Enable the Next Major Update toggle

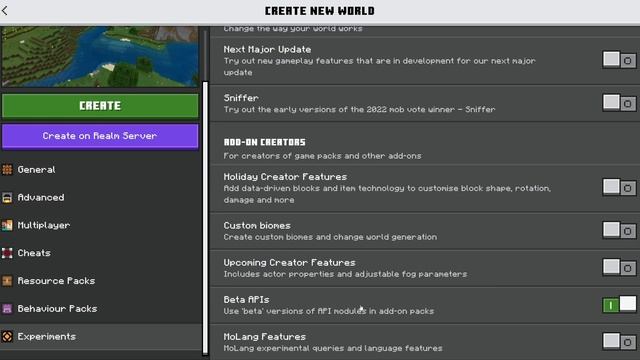[619, 60]
